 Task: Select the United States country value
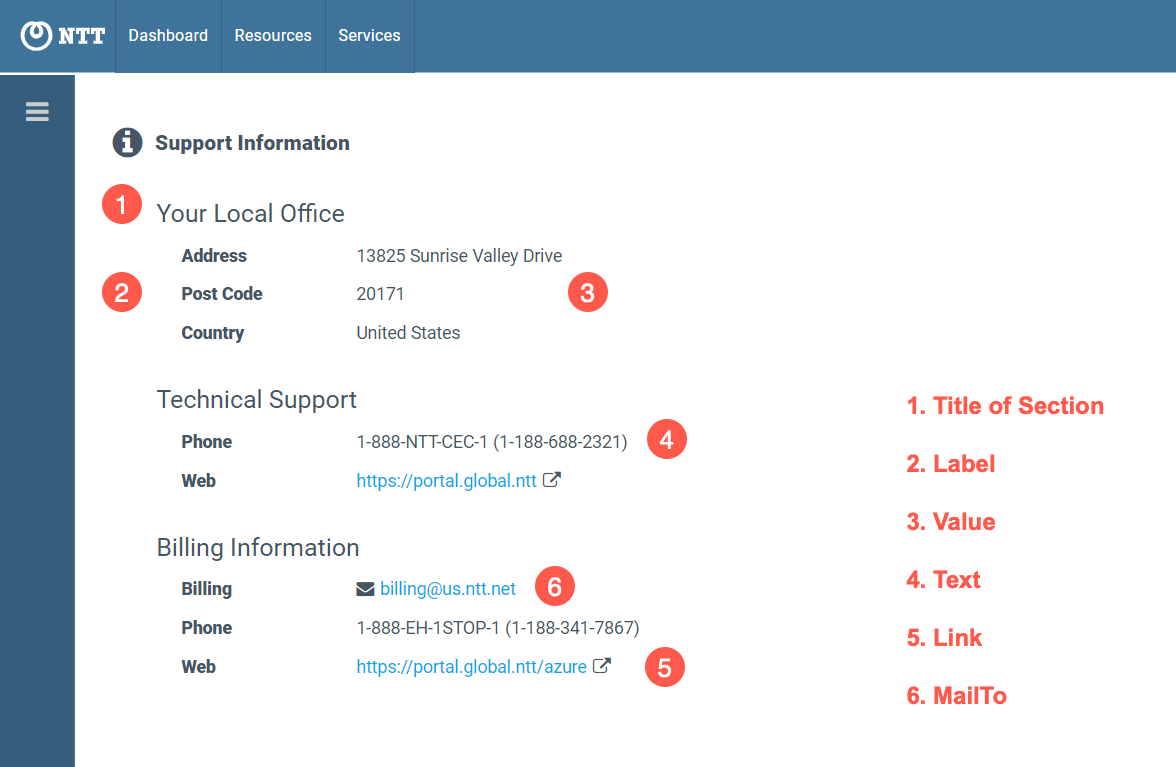point(408,333)
